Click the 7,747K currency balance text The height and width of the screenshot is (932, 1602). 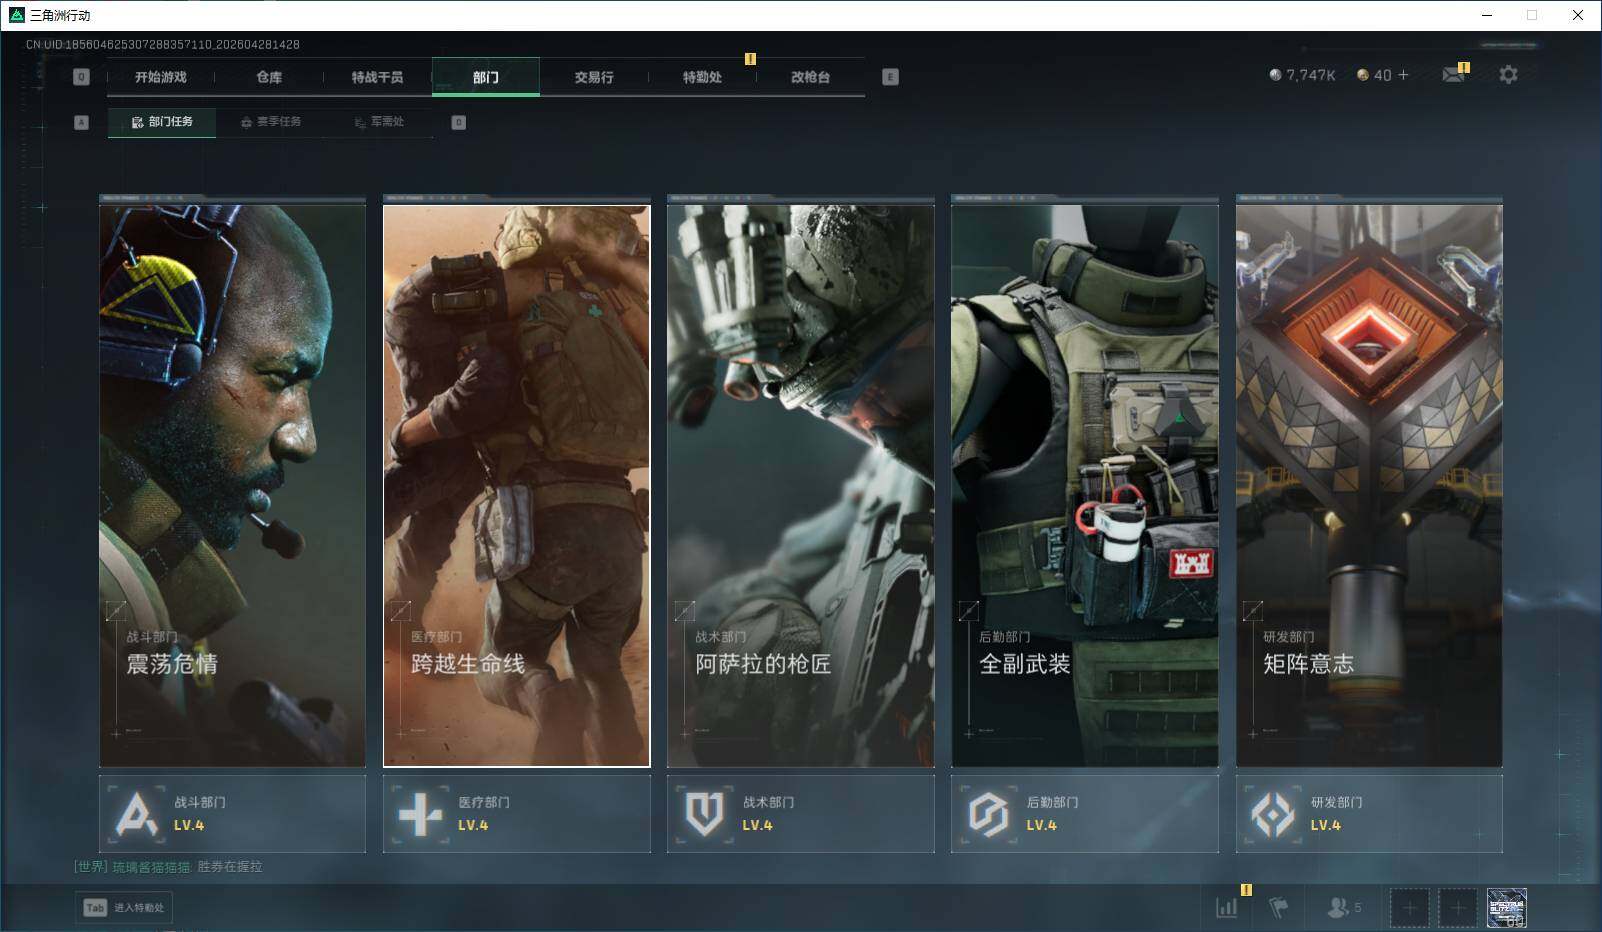[1311, 75]
